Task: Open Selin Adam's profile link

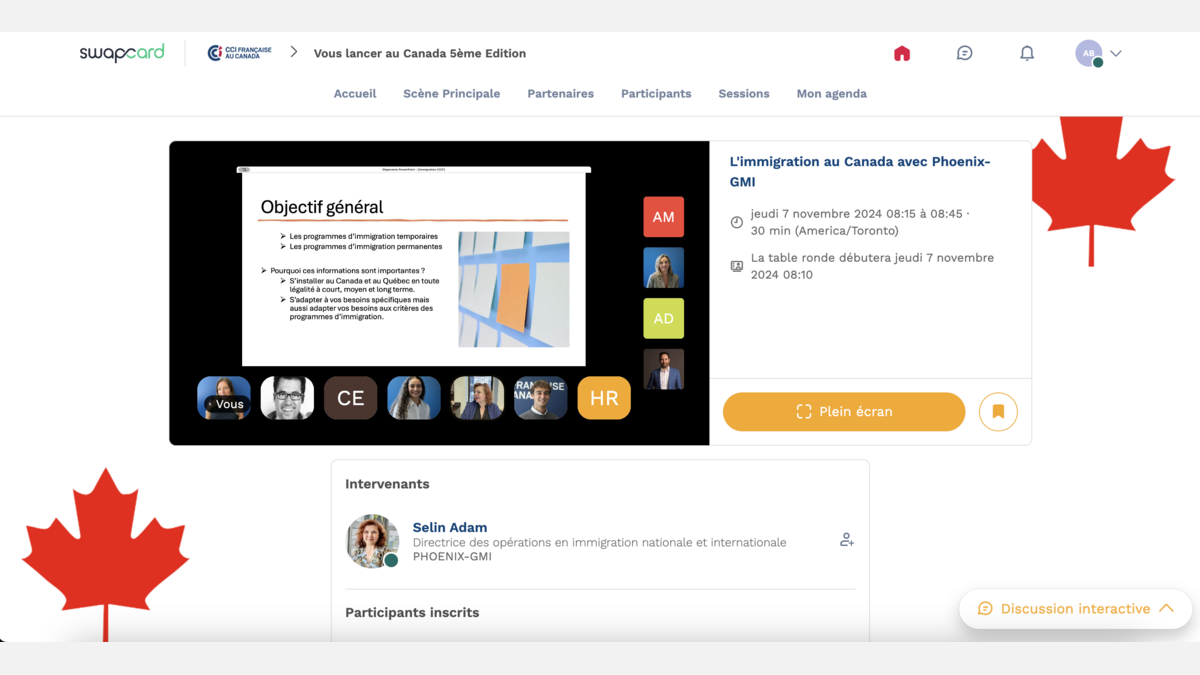Action: point(450,527)
